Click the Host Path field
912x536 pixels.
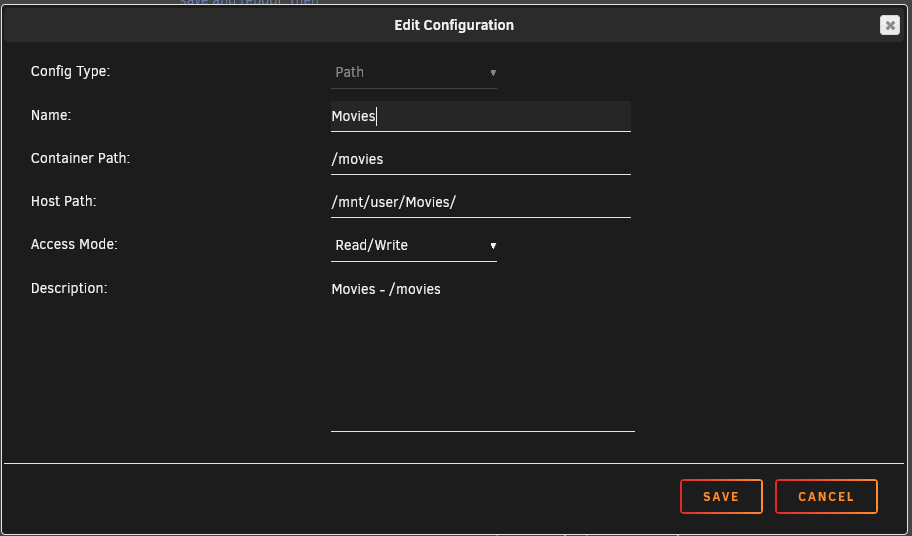(480, 202)
